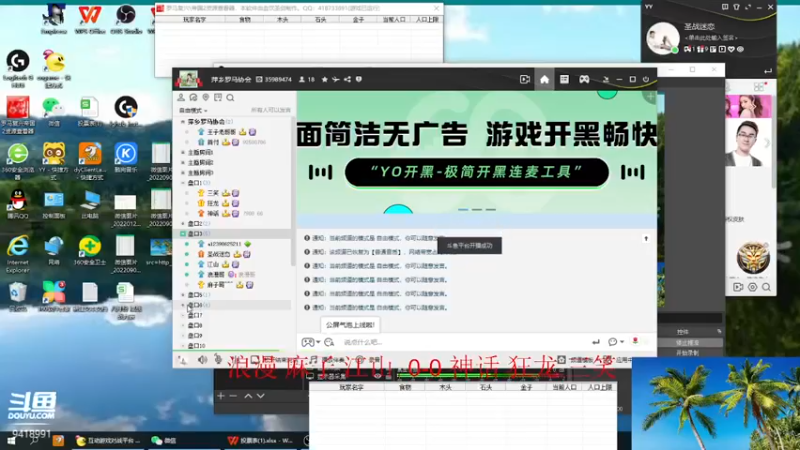Click the microphone icon in bottom bar
The width and height of the screenshot is (800, 450).
pyautogui.click(x=218, y=360)
